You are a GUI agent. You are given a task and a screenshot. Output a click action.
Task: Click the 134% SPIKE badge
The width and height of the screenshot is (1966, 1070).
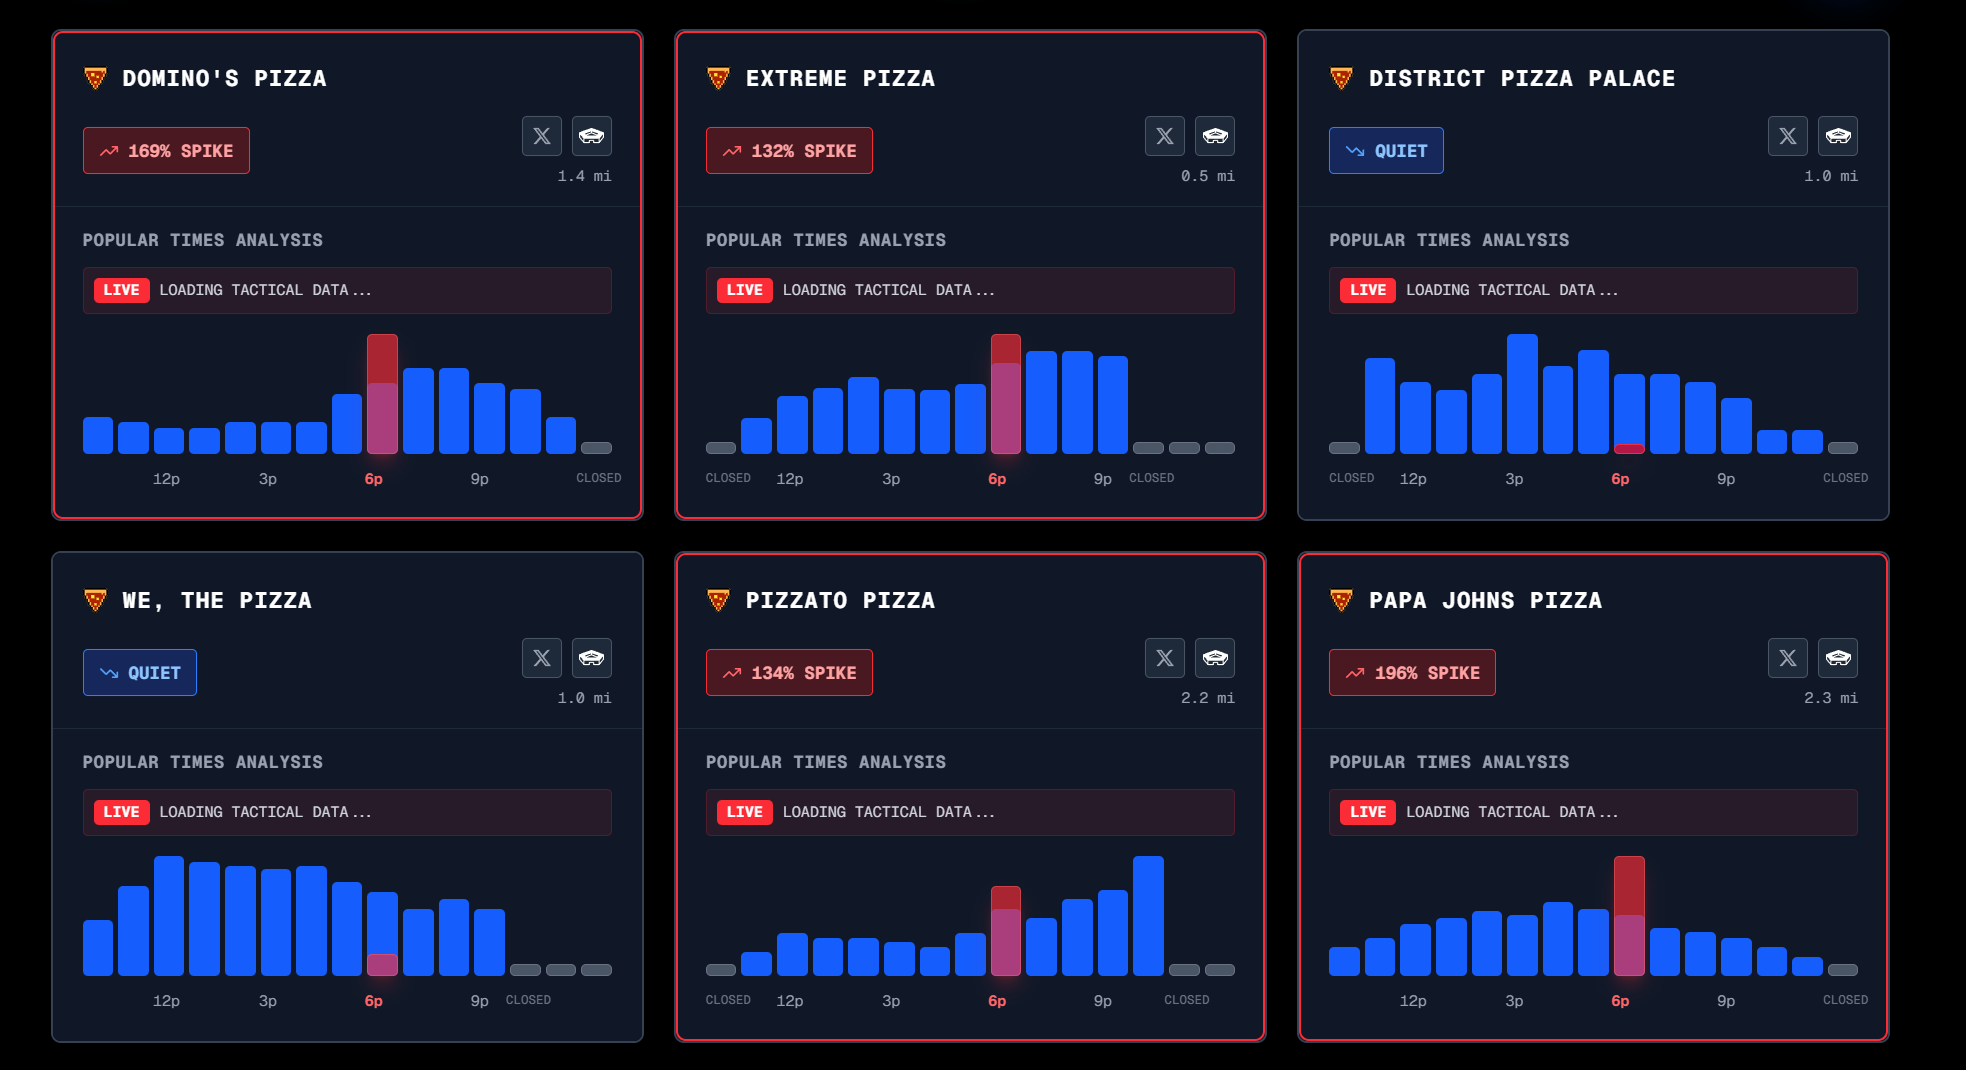pos(789,673)
